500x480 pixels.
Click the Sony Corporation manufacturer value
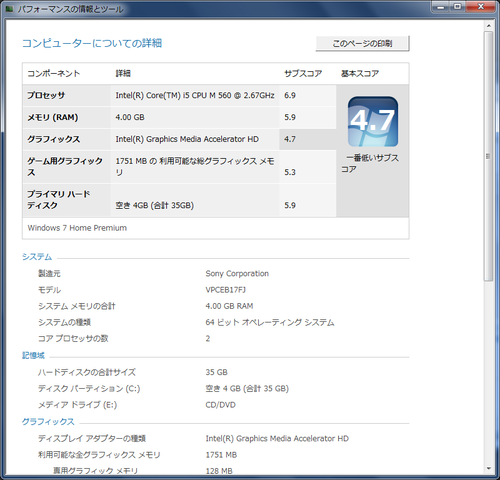coord(237,274)
